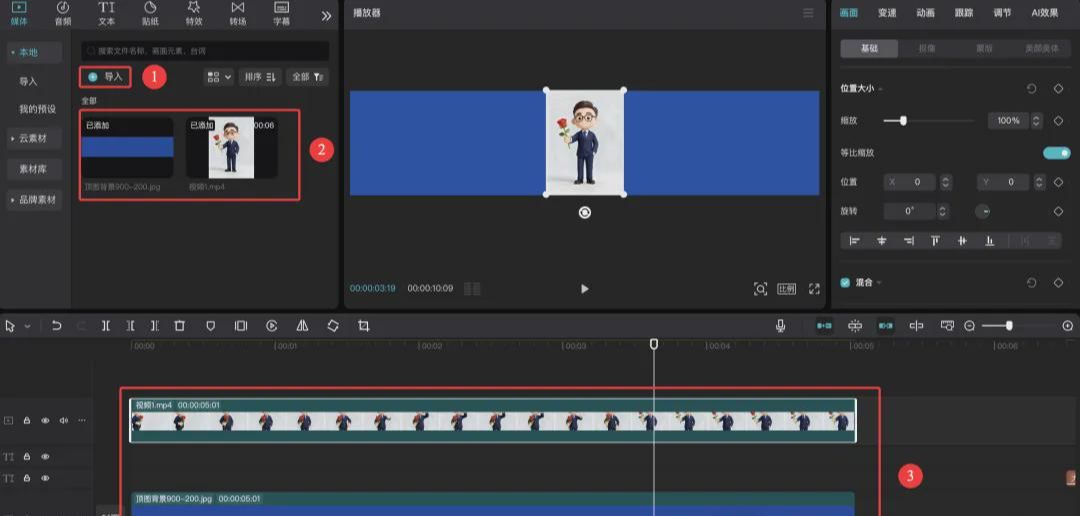
Task: Switch to the 动画 animation tab
Action: tap(925, 13)
